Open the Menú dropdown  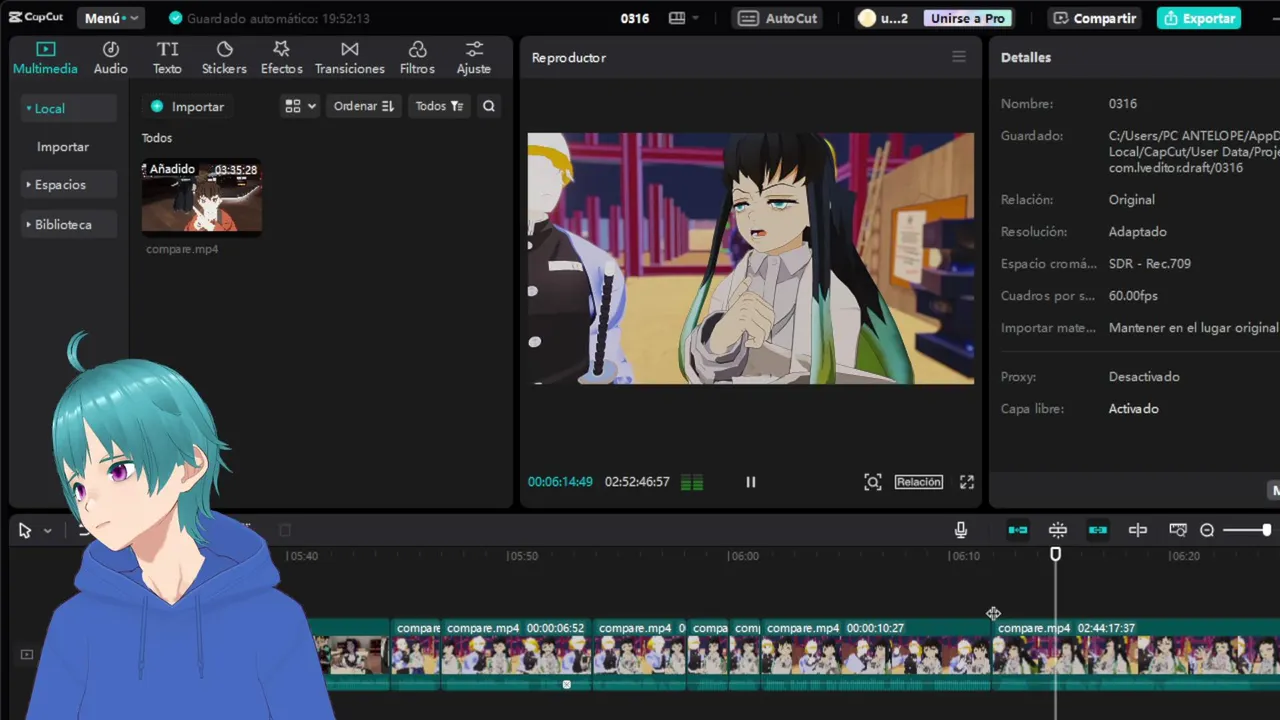click(x=110, y=18)
